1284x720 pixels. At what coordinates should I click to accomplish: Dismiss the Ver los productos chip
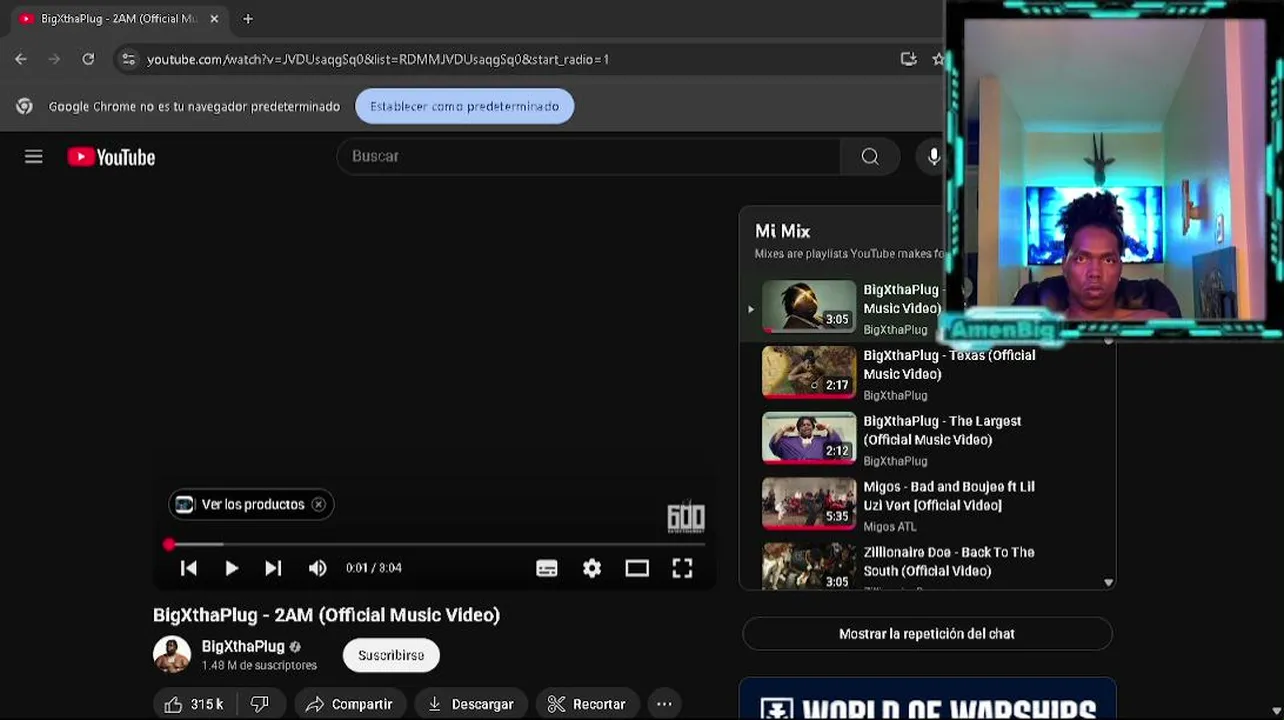[318, 505]
